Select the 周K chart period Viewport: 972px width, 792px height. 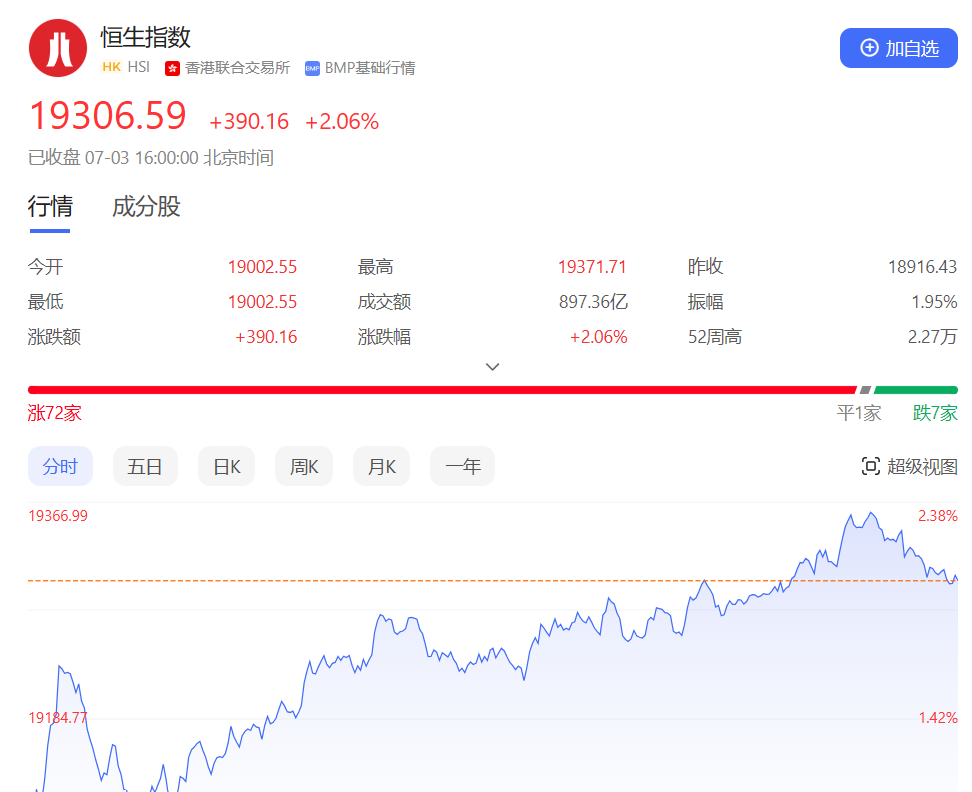[304, 466]
